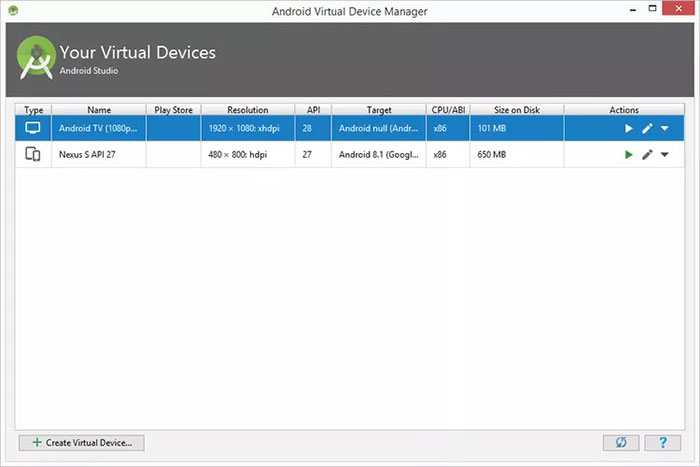Sort devices by the Name column header

point(99,110)
